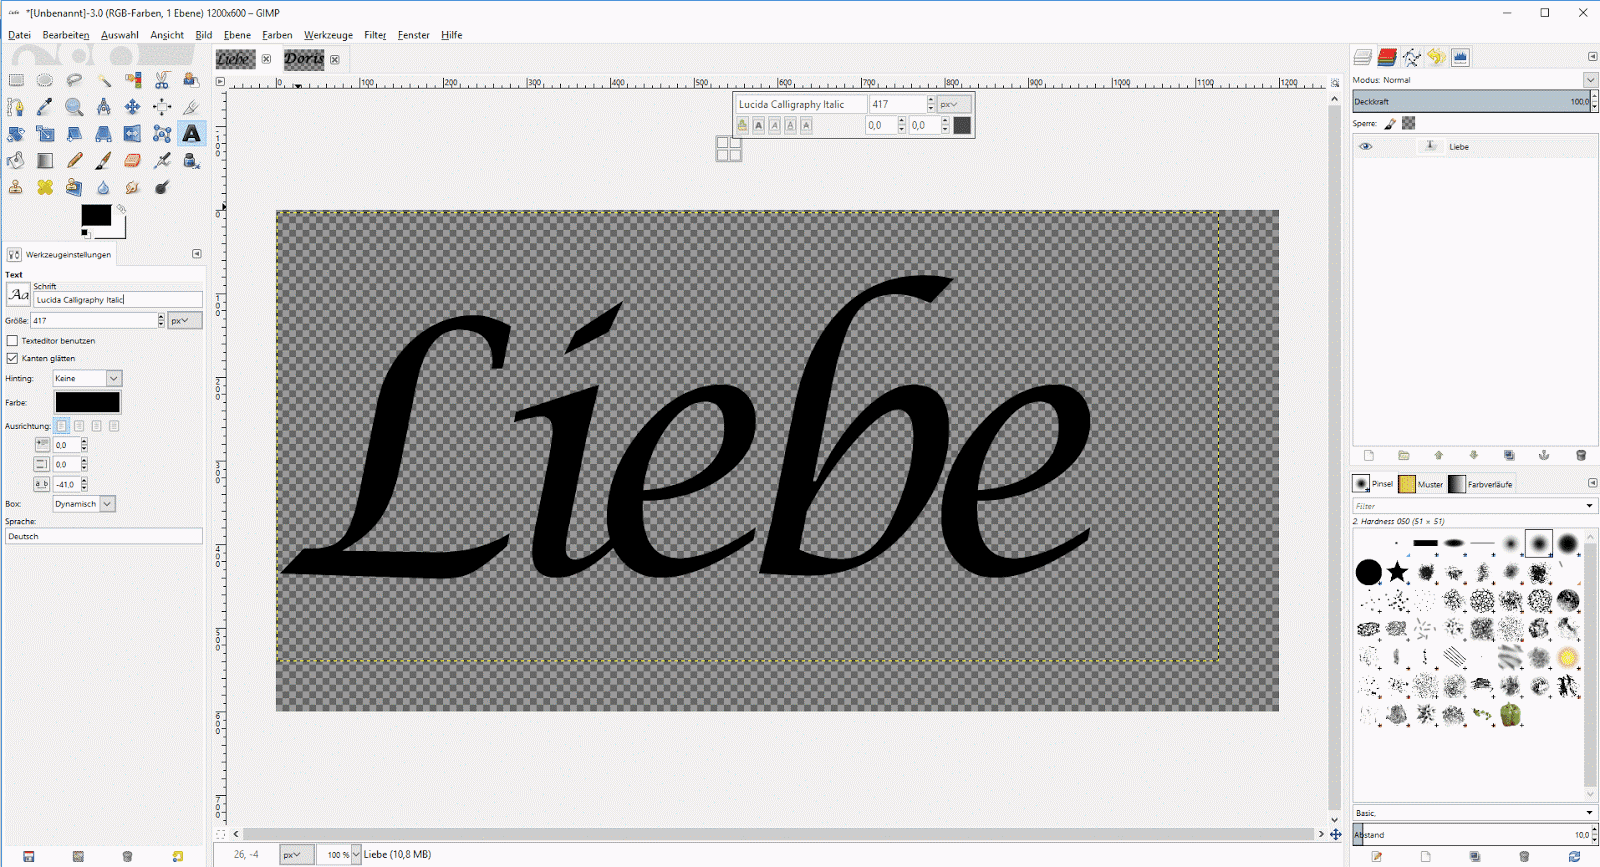Open the Hinting dropdown showing Keine
Image resolution: width=1600 pixels, height=867 pixels.
pyautogui.click(x=113, y=378)
